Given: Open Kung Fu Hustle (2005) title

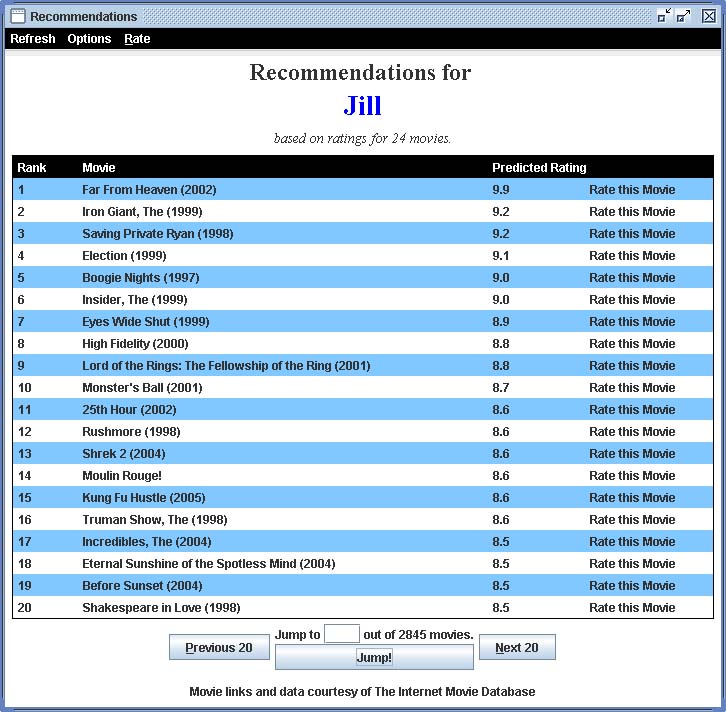Looking at the screenshot, I should tap(144, 498).
